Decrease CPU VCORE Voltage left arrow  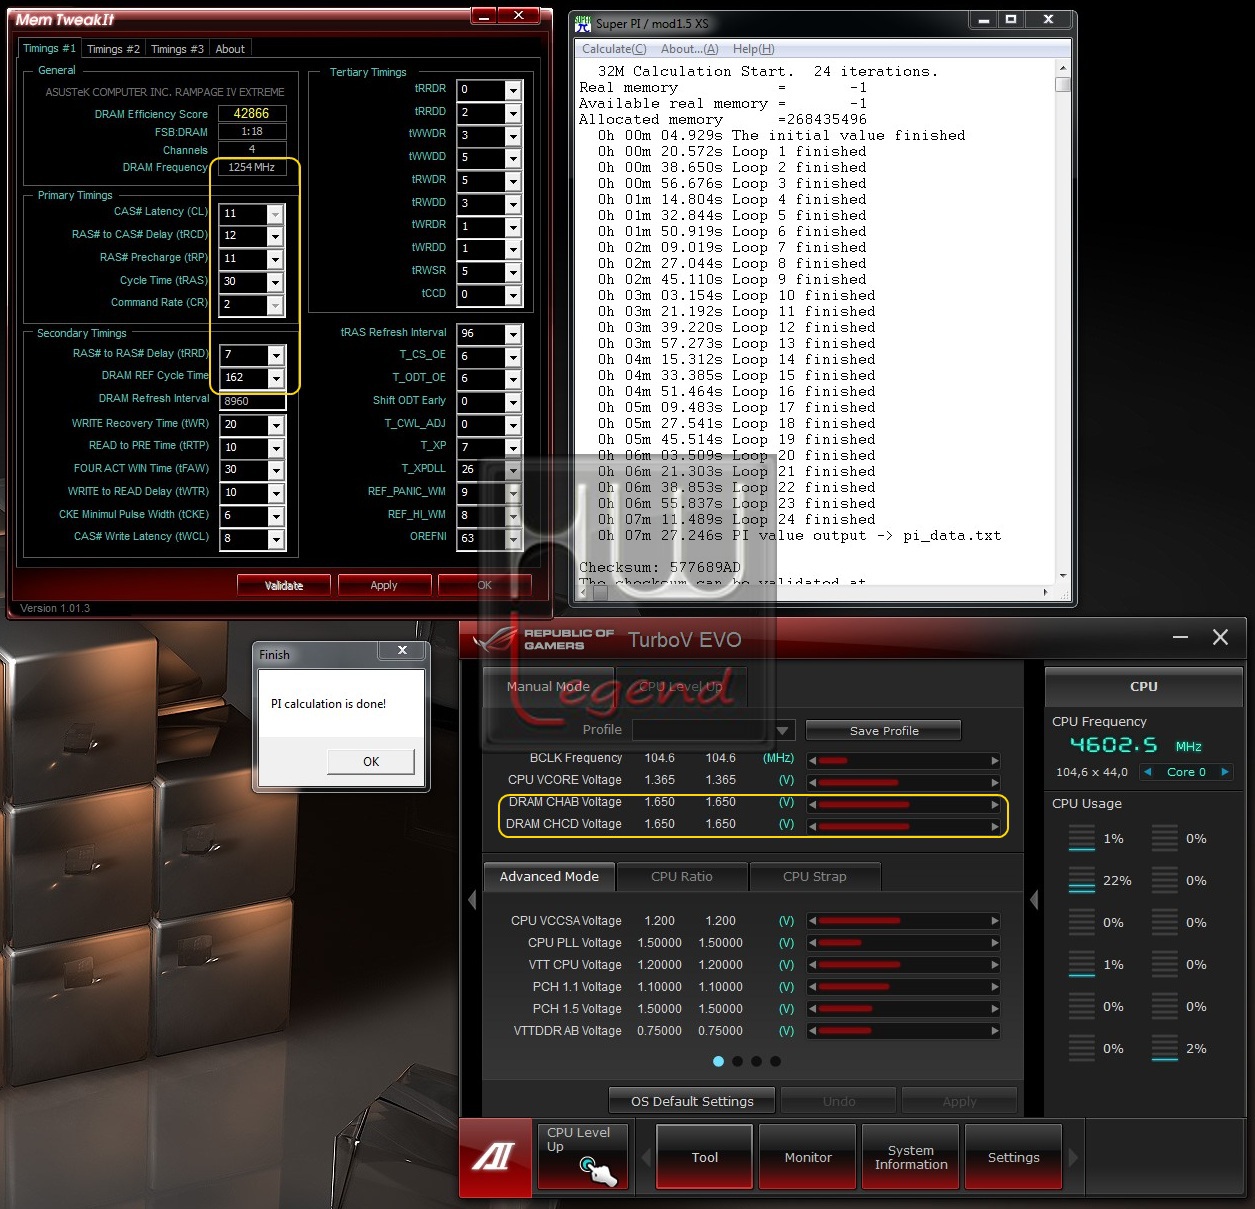tap(812, 782)
